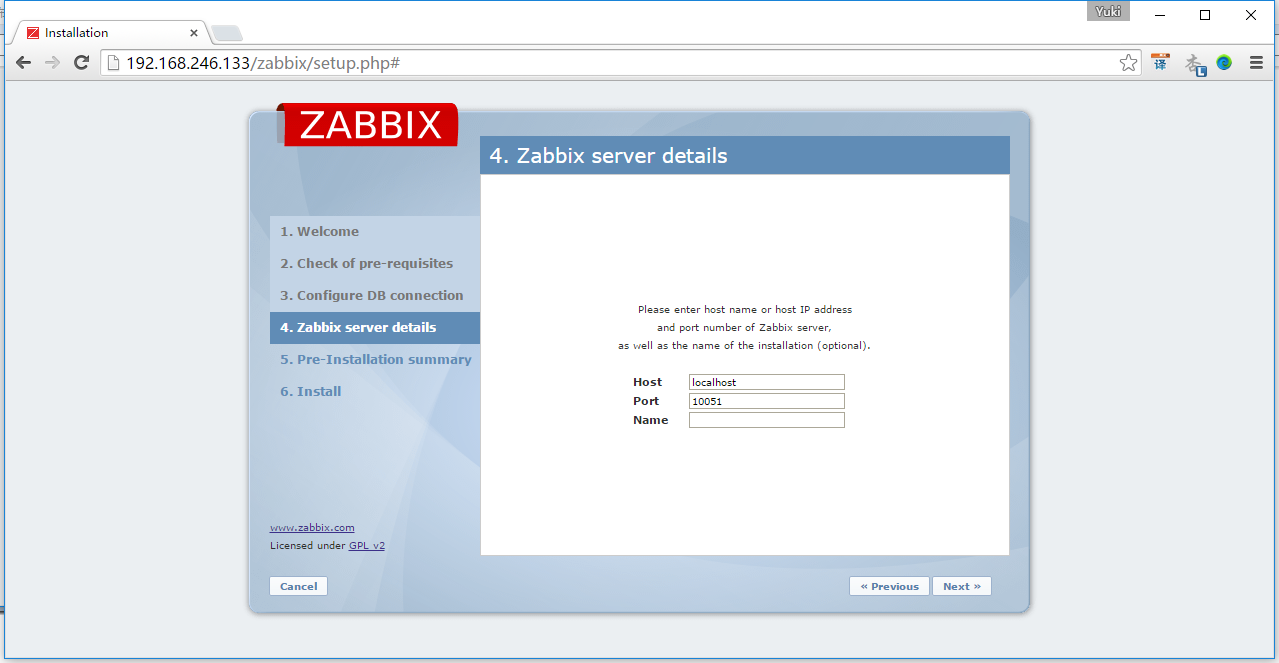The image size is (1279, 663).
Task: Go to step 1. Welcome
Action: click(375, 232)
